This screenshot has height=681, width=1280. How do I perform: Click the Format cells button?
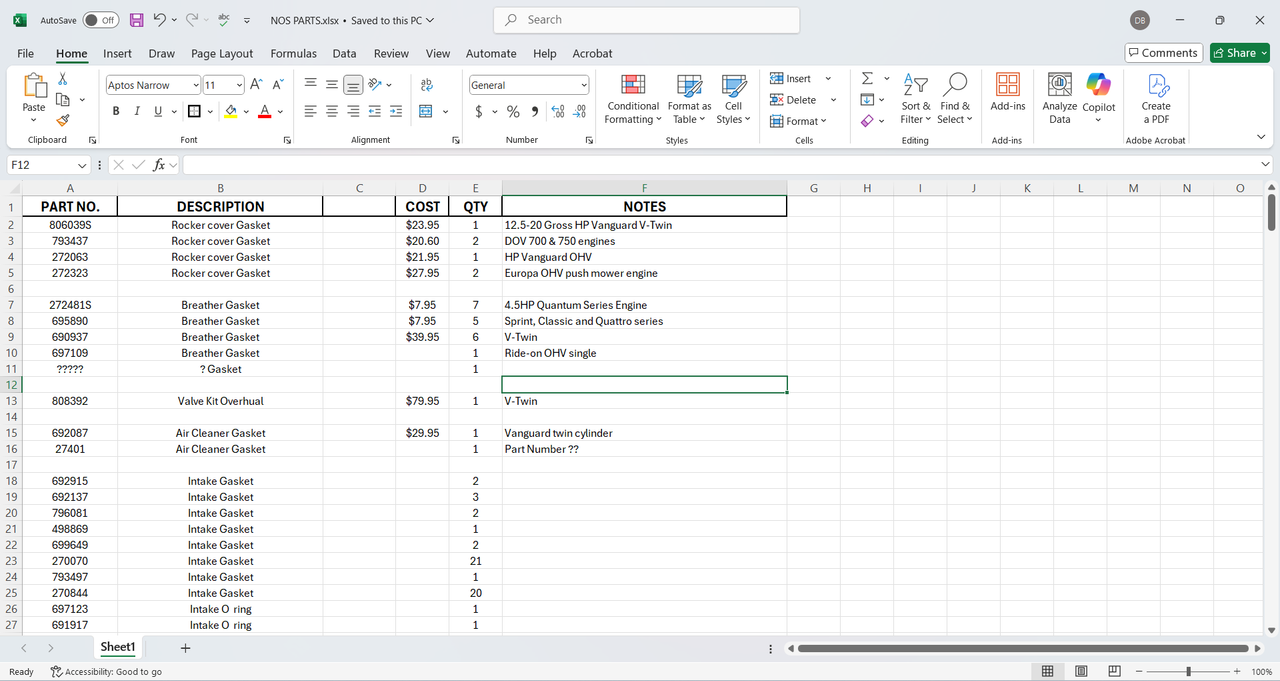click(799, 121)
